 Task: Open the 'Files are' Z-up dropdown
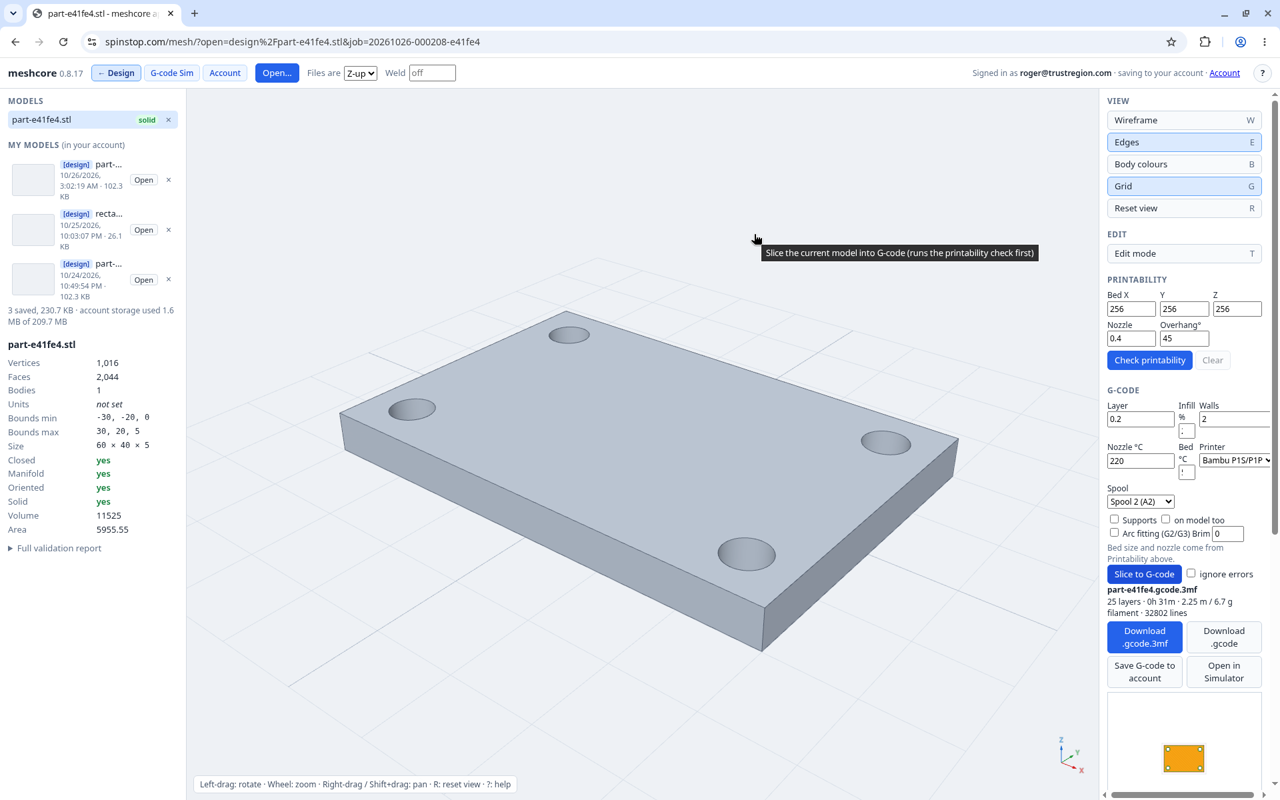coord(360,73)
